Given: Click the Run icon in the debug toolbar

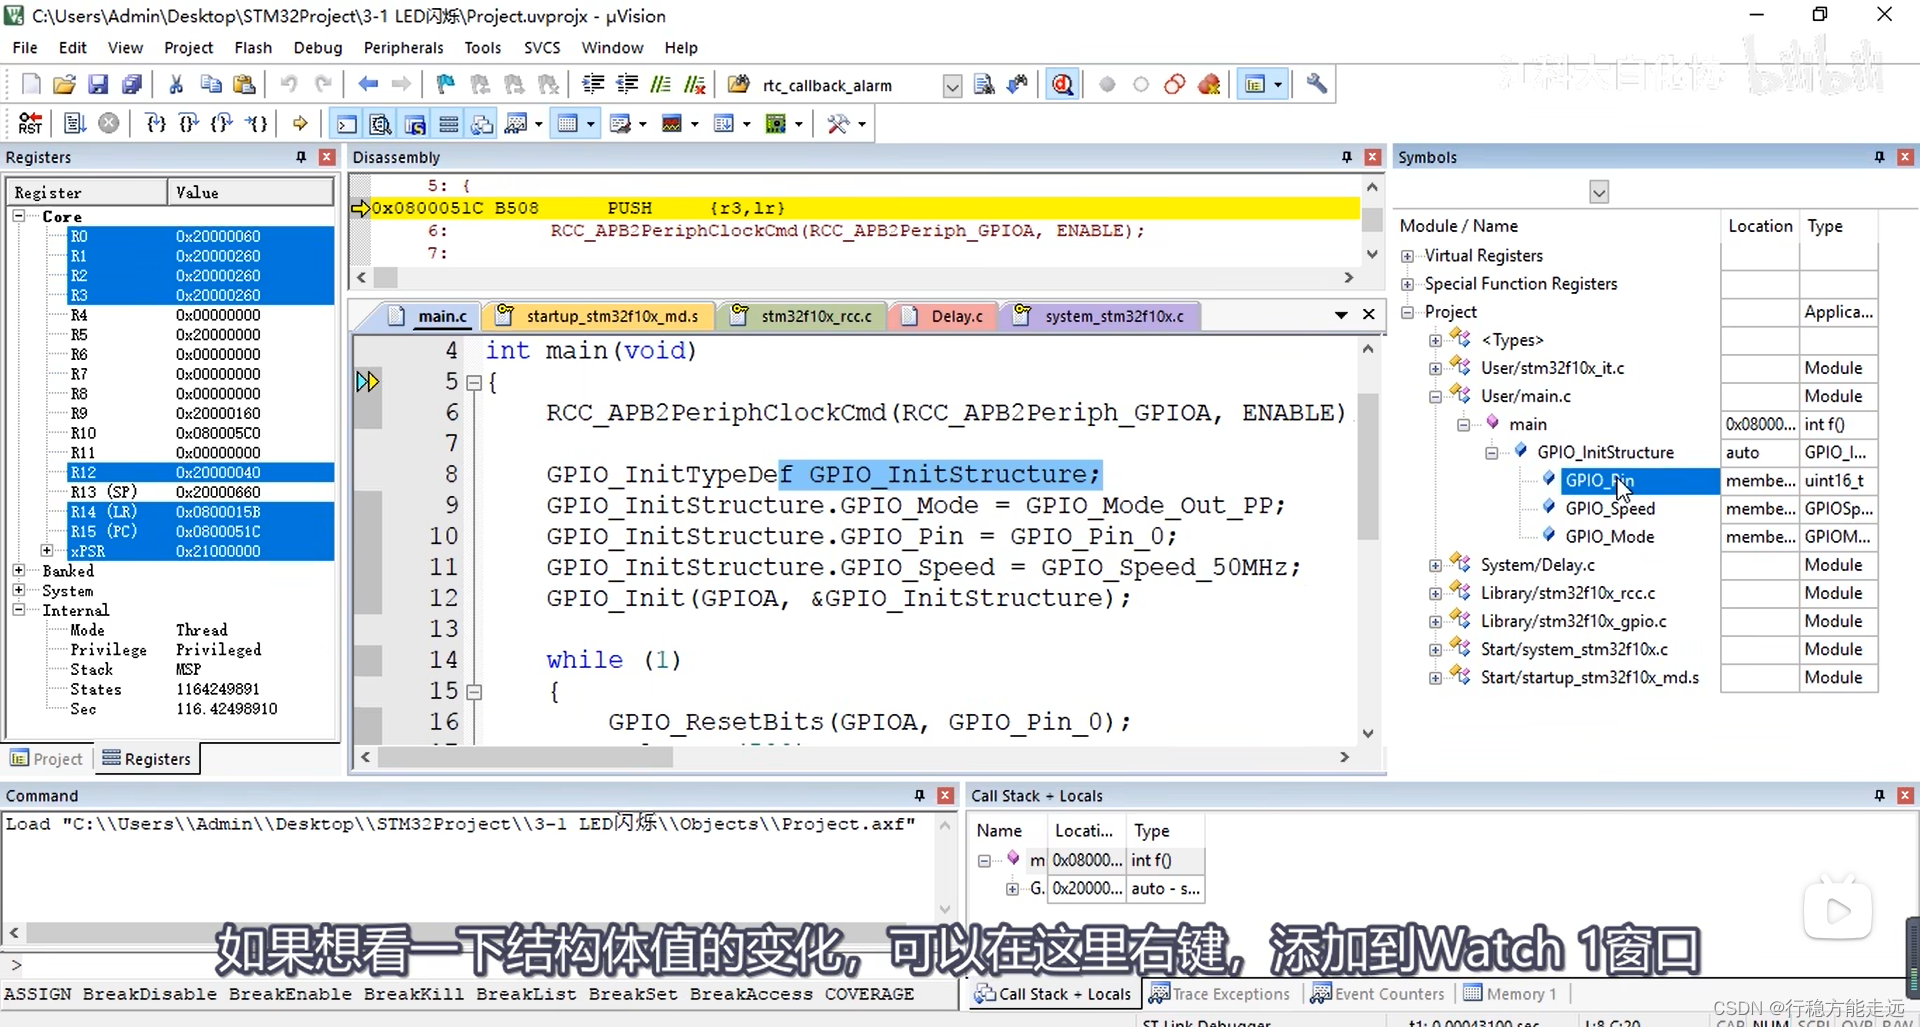Looking at the screenshot, I should pos(75,124).
